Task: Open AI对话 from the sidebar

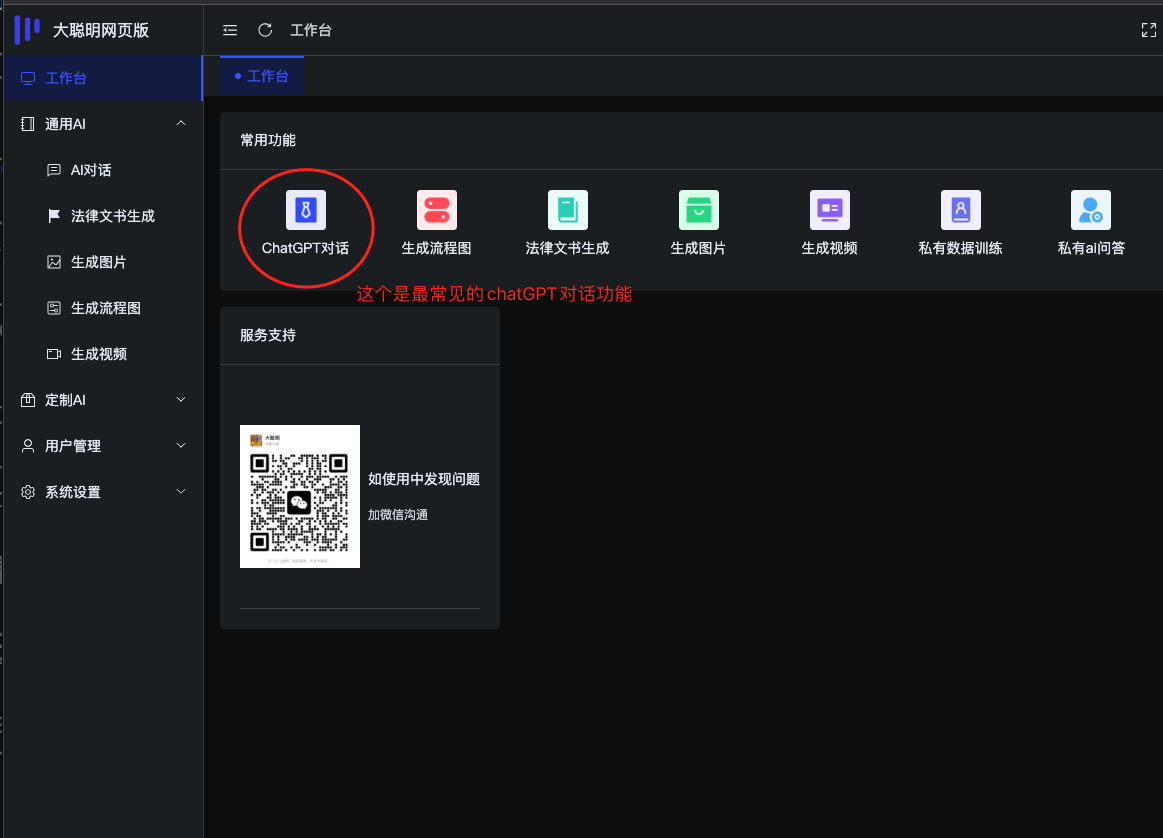Action: tap(102, 170)
